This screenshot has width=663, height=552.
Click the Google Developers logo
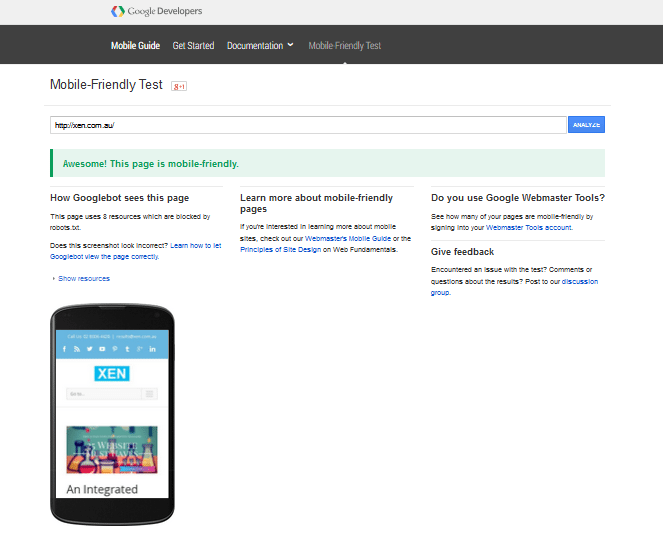tap(156, 11)
